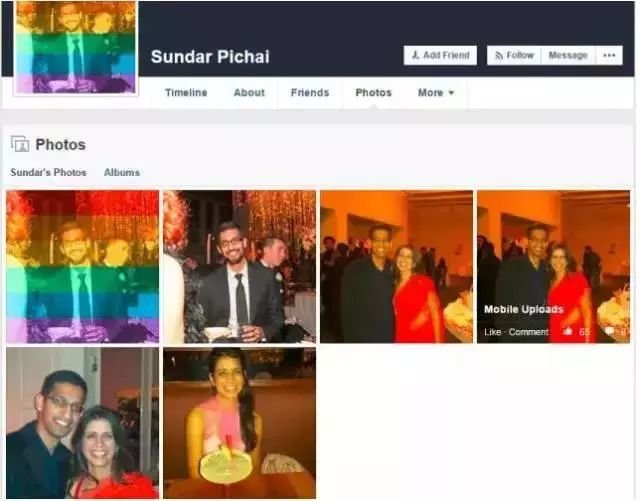Open the Message button
This screenshot has width=640, height=501.
click(x=568, y=55)
